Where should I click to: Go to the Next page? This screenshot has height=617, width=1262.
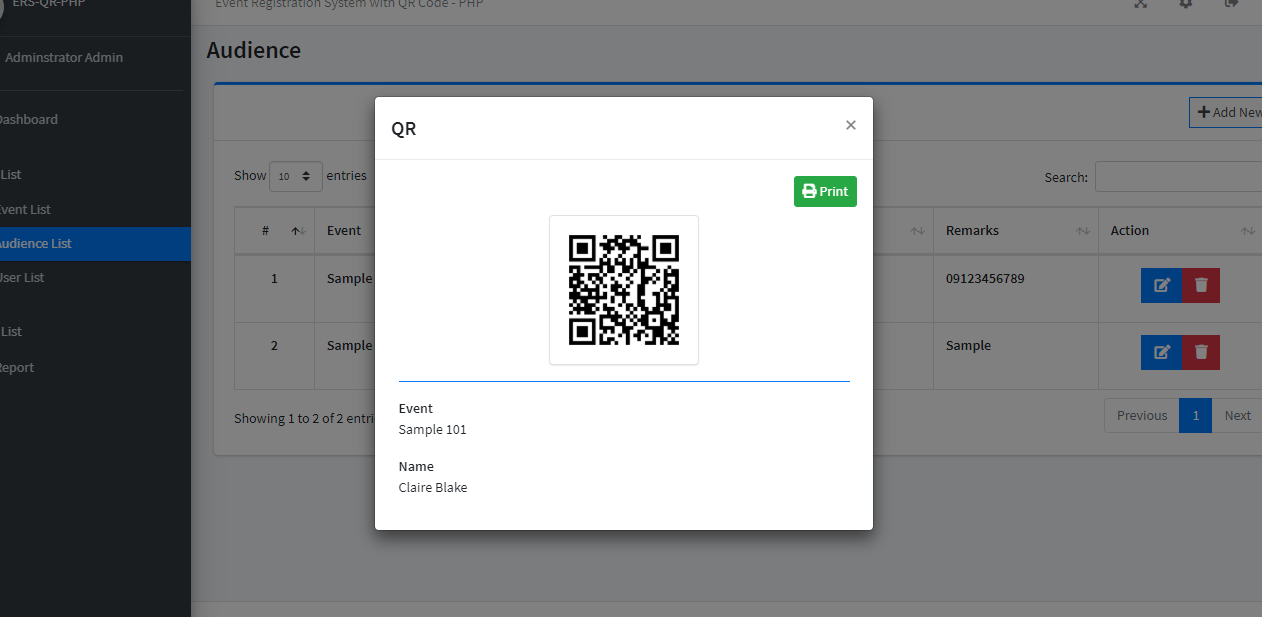point(1237,415)
